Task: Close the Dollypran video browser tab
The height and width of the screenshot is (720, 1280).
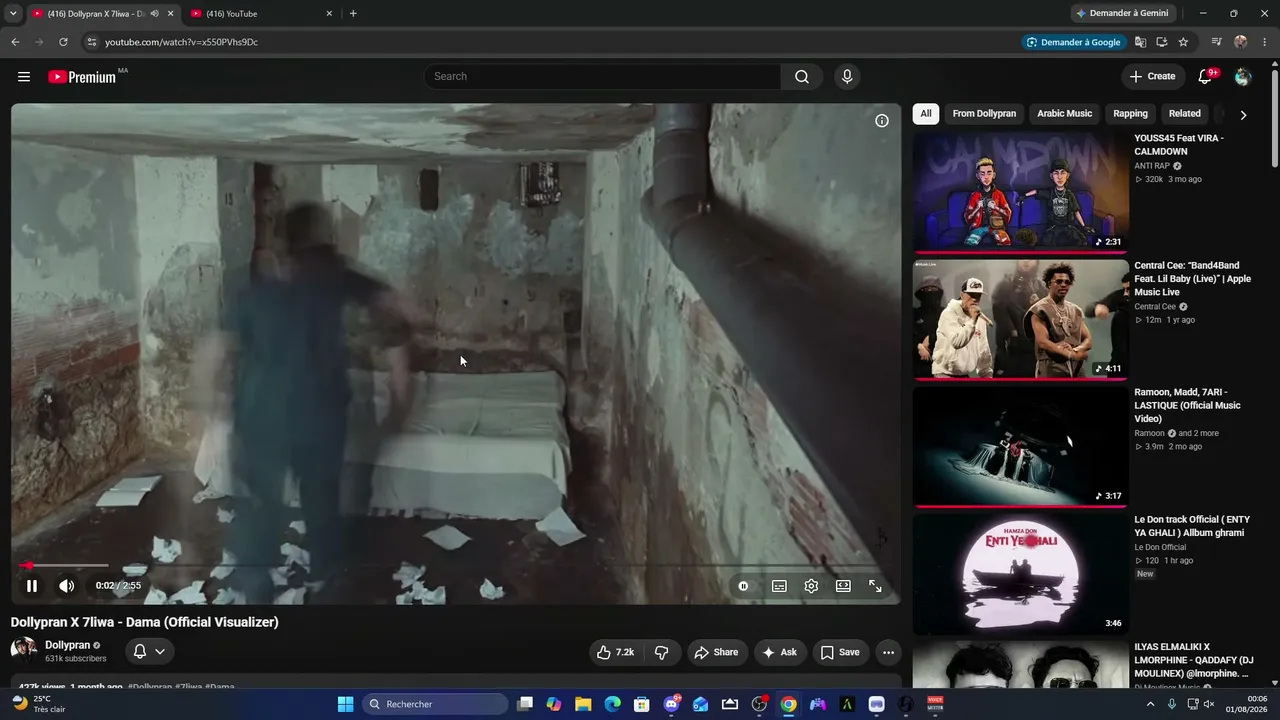Action: coord(170,14)
